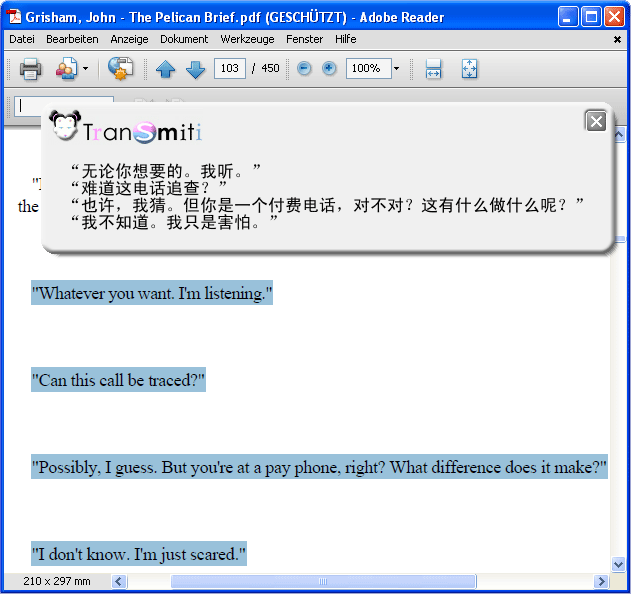Click the zoom percentage field 100%
Screen dimensions: 631x594
point(369,68)
